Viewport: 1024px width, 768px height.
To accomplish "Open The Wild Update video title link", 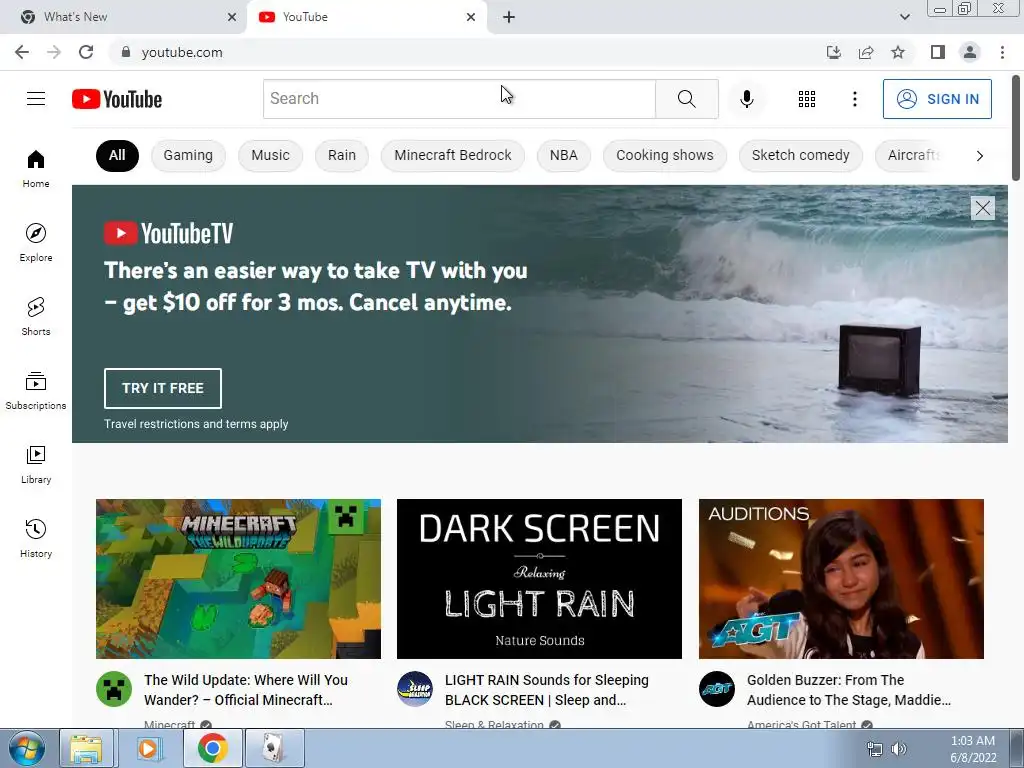I will pyautogui.click(x=246, y=690).
